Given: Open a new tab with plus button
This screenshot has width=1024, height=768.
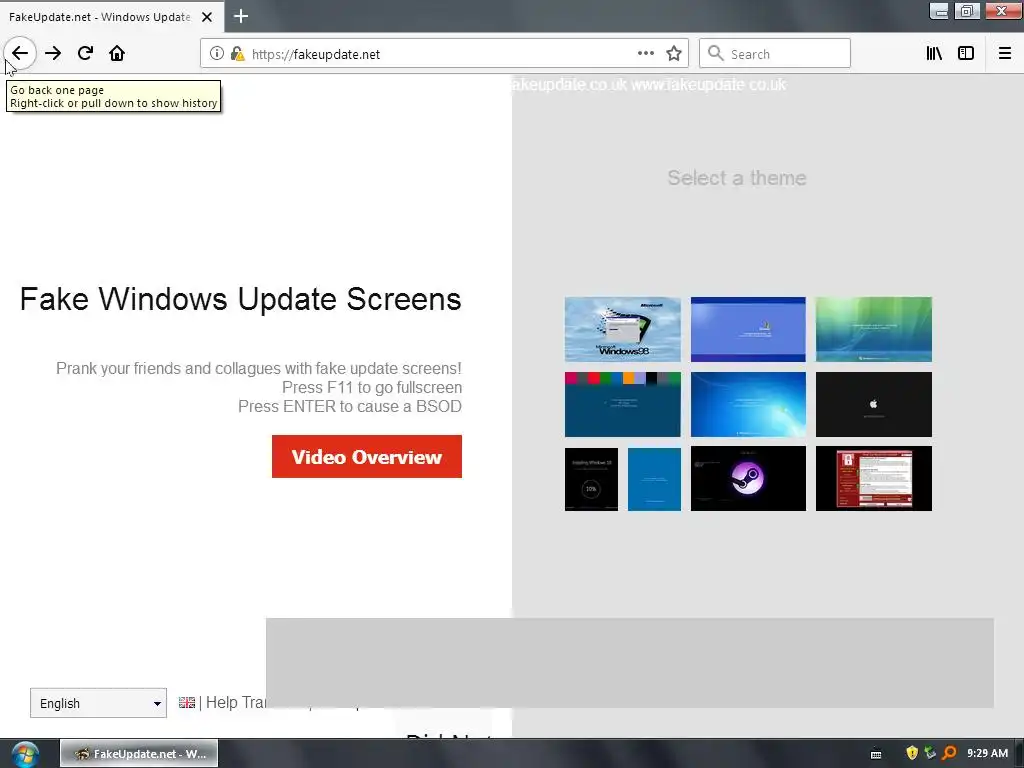Looking at the screenshot, I should coord(241,16).
